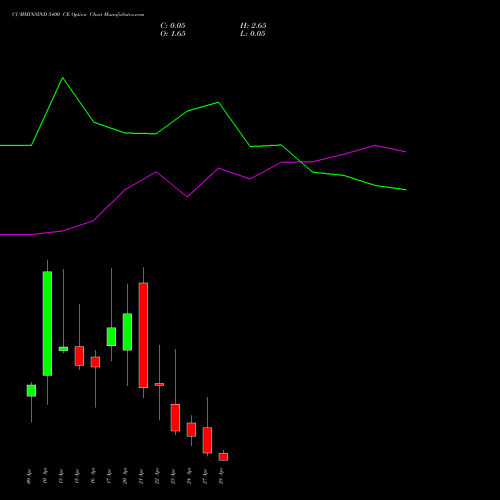Image resolution: width=500 pixels, height=500 pixels.
Task: Click the 21 Apr date label
Action: click(x=141, y=477)
